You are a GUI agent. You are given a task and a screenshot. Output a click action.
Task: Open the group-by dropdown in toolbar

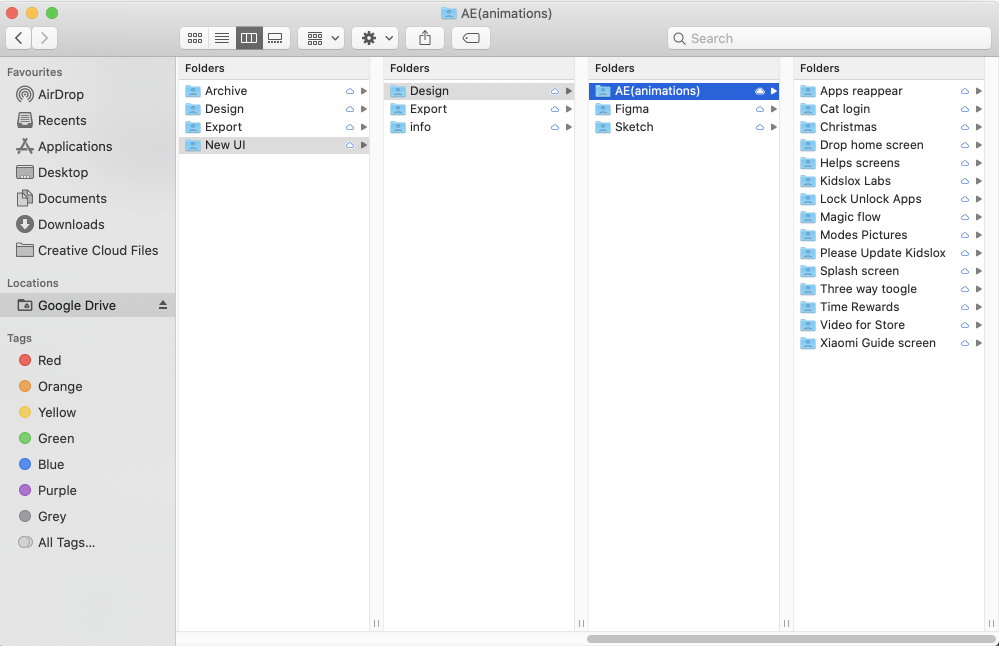point(321,38)
